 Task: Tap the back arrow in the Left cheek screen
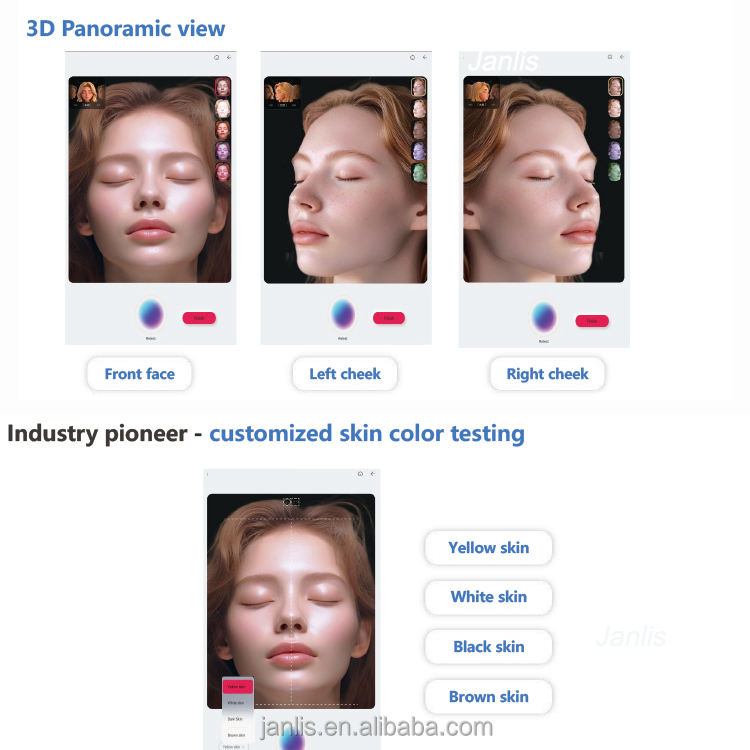425,57
